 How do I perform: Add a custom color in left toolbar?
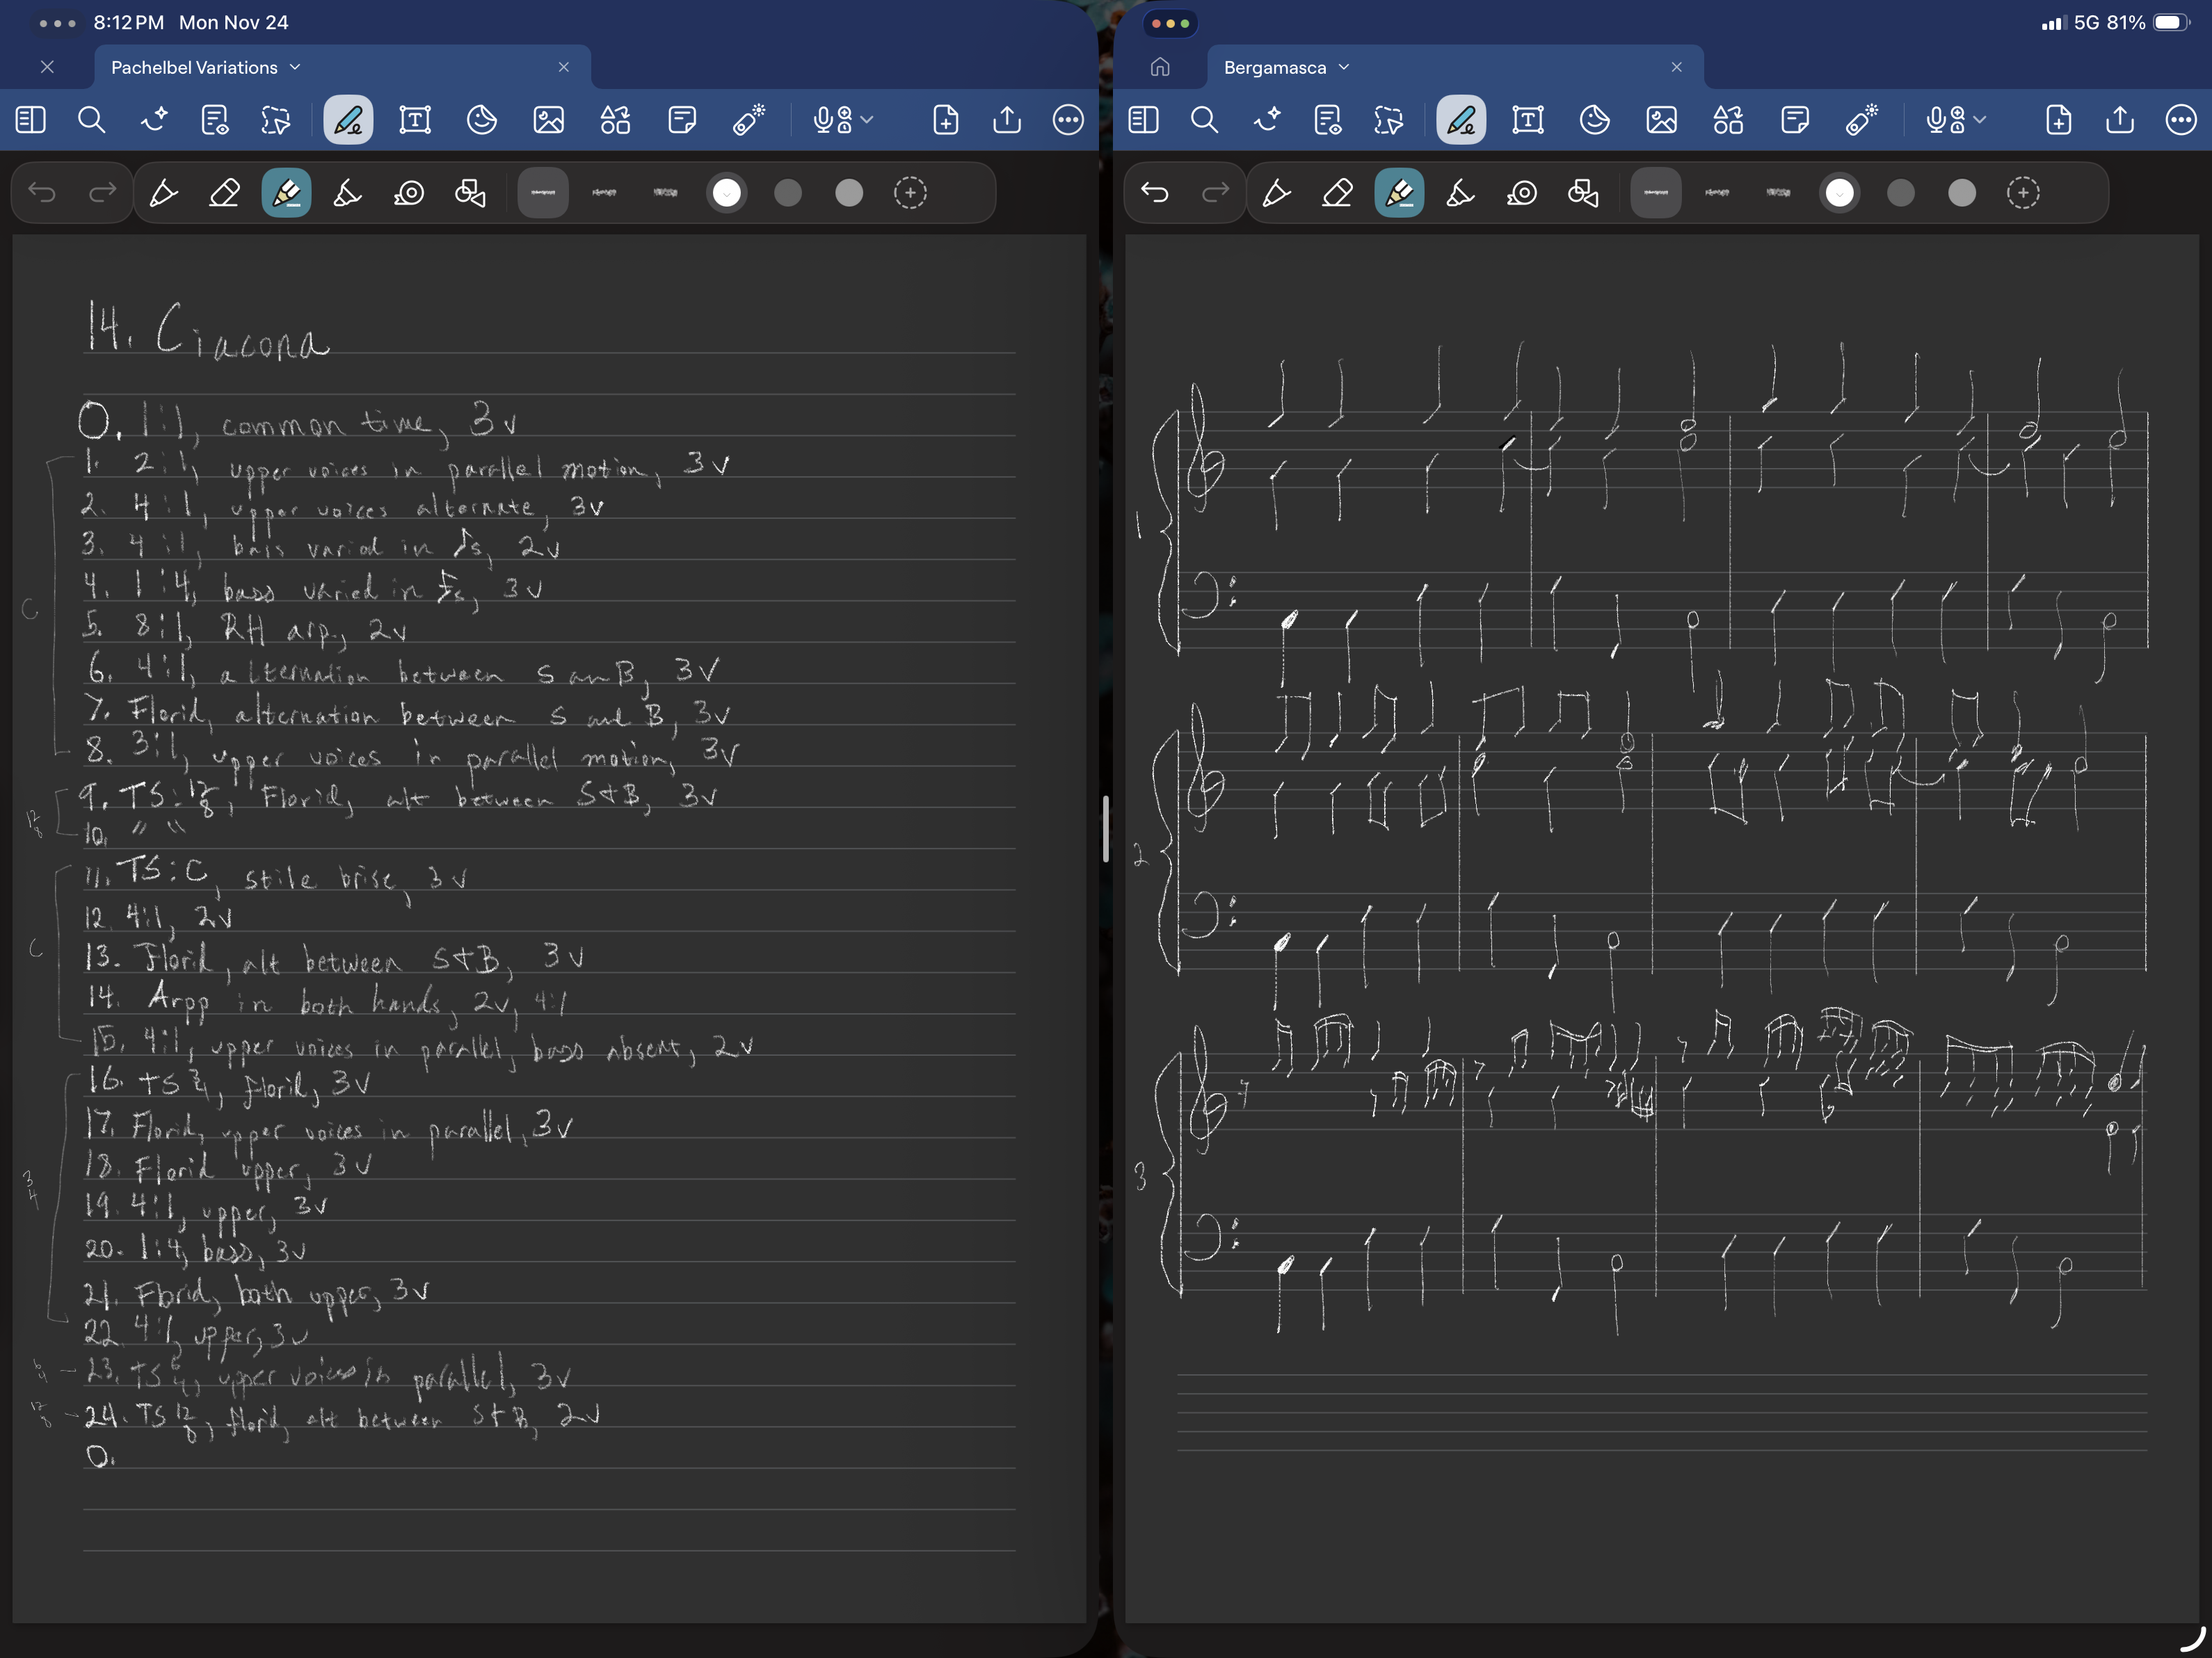click(x=909, y=193)
